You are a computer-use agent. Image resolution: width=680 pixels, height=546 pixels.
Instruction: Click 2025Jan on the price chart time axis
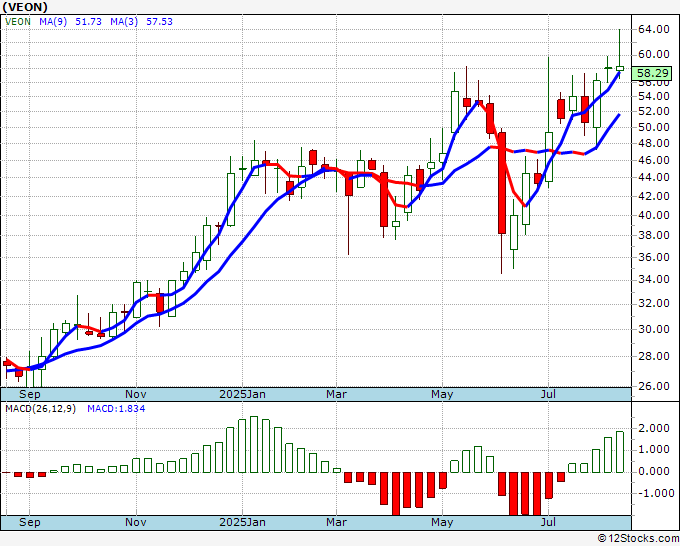pos(242,394)
